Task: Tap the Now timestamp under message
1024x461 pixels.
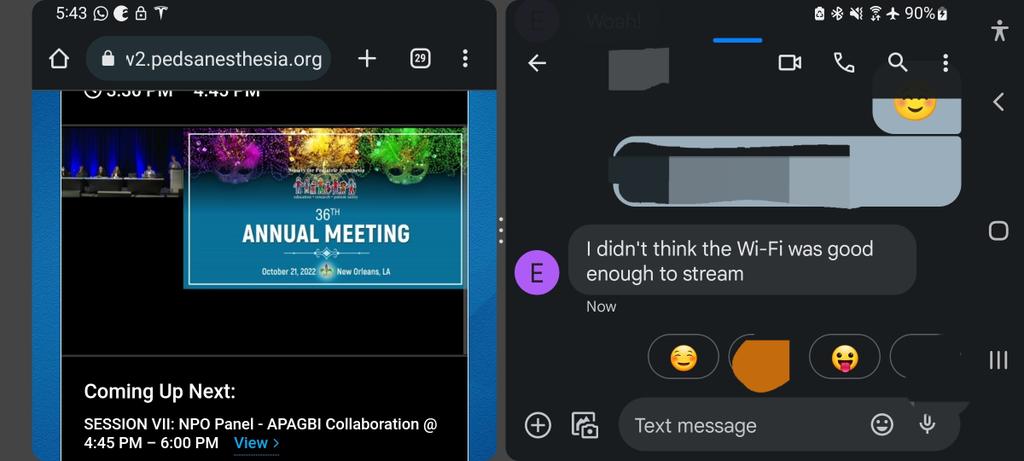Action: pyautogui.click(x=601, y=306)
